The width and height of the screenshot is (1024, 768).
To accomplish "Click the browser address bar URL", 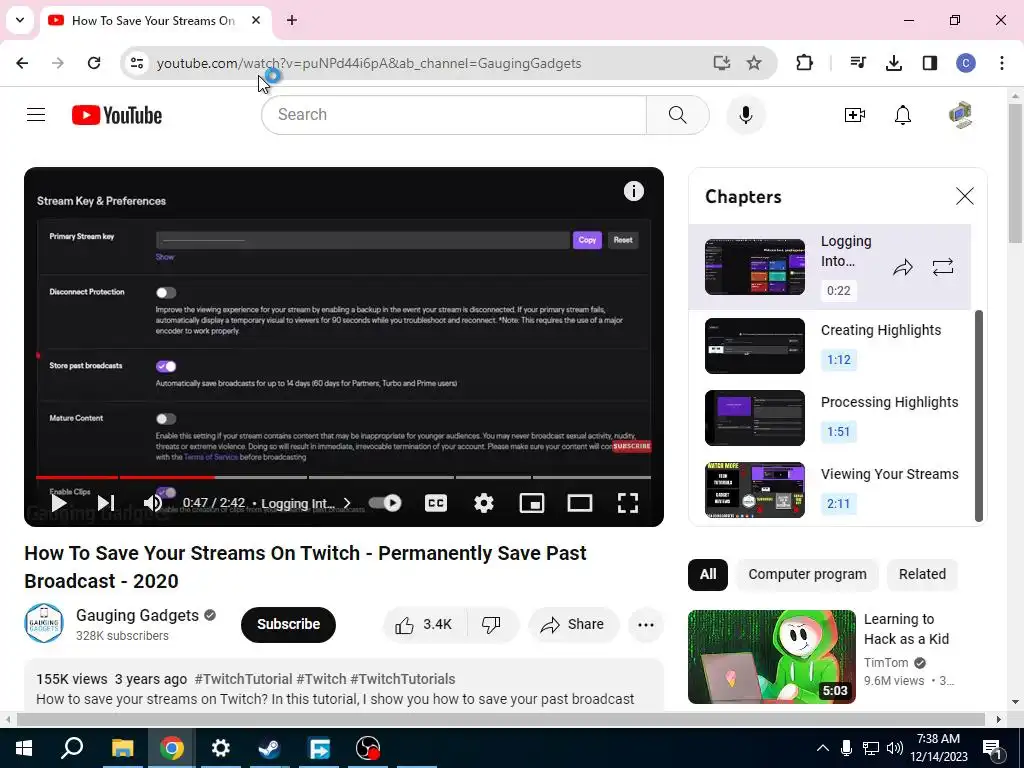I will (x=369, y=63).
